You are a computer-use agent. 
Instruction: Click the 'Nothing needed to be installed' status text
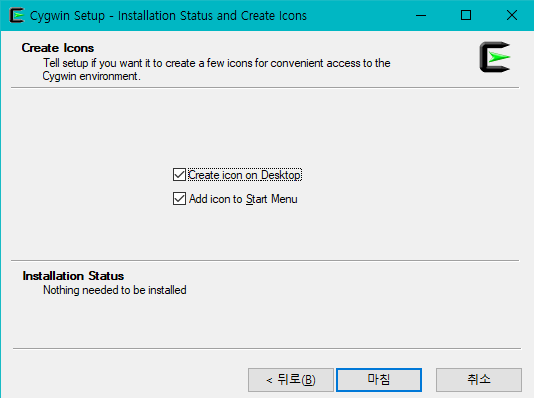(x=115, y=290)
